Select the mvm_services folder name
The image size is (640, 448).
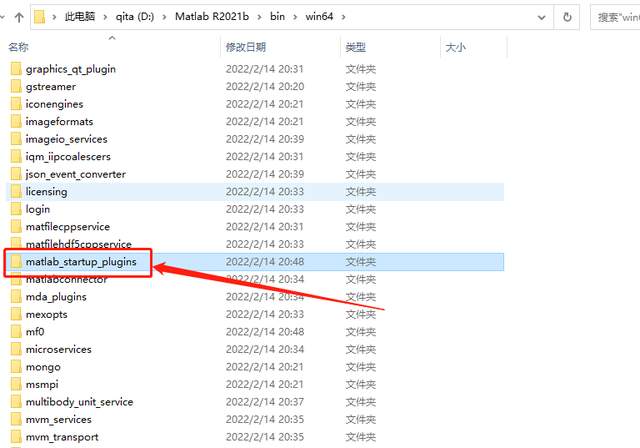coord(58,419)
